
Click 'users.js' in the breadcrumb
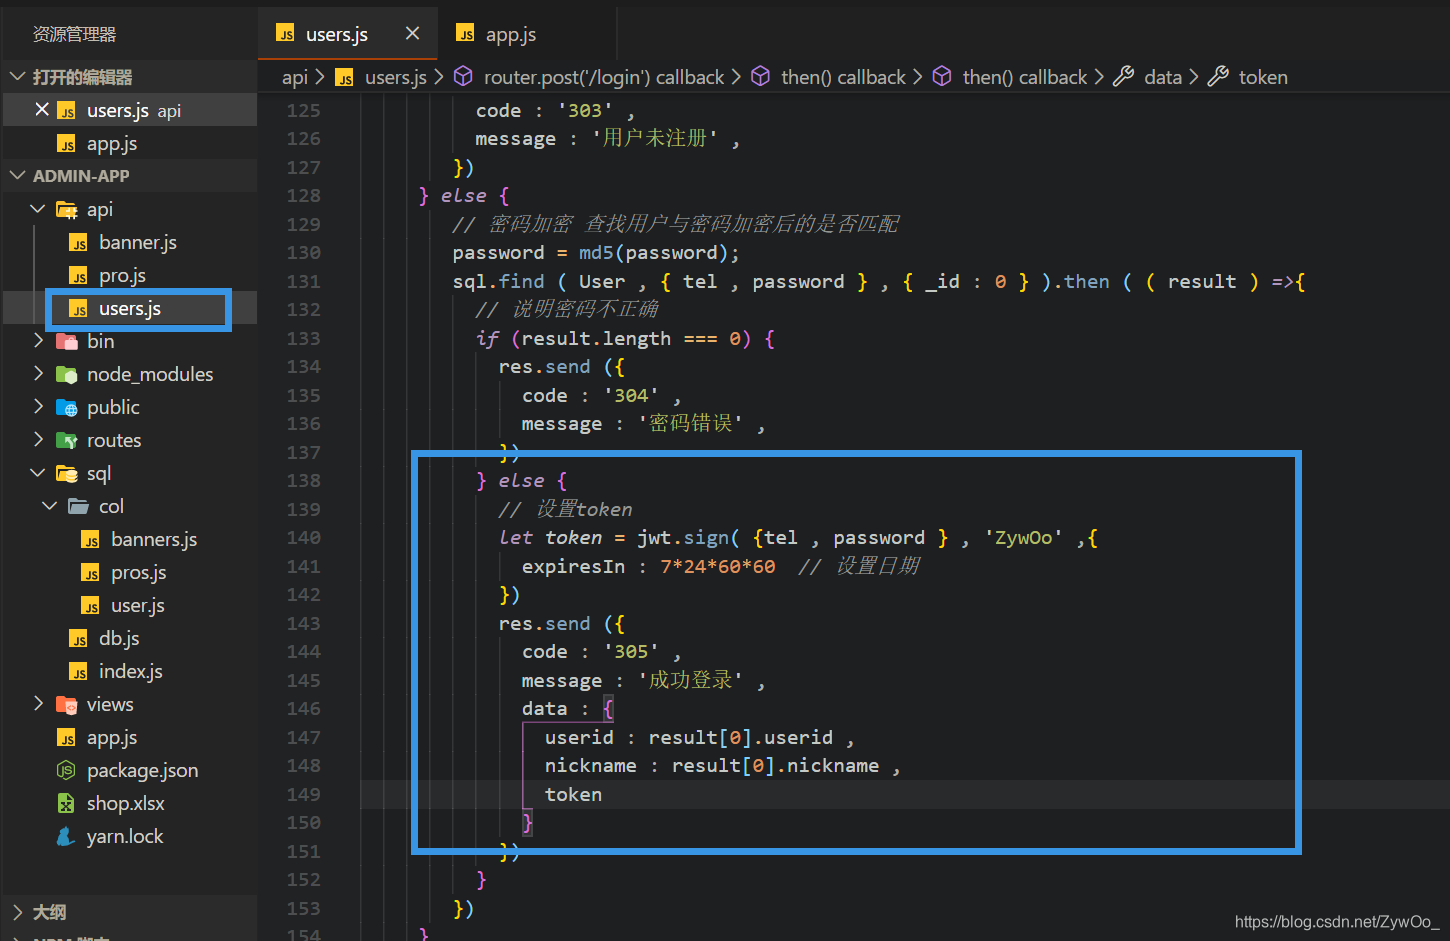pyautogui.click(x=396, y=77)
